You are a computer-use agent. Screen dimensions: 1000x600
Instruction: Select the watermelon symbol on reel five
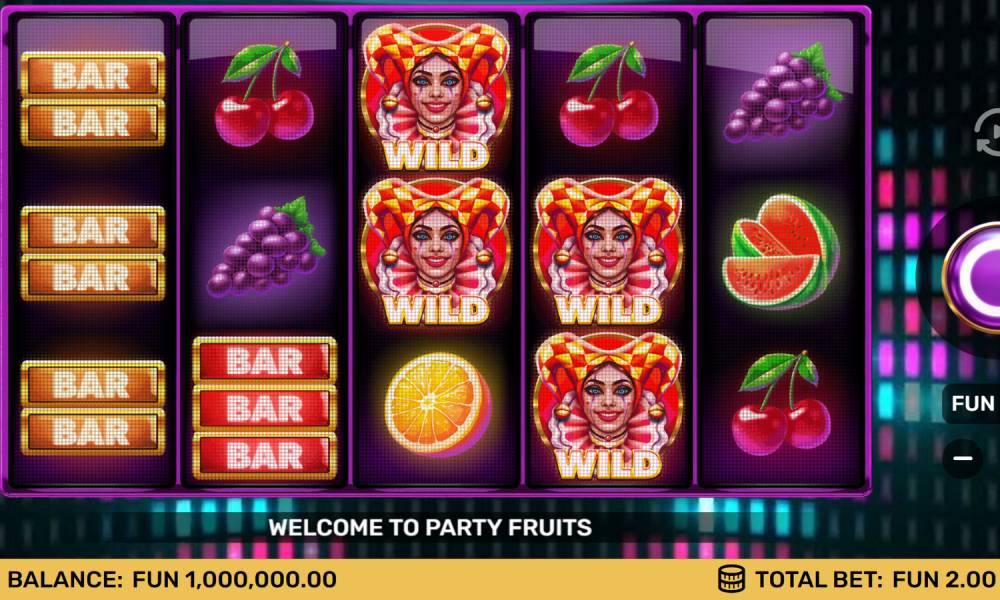[x=781, y=251]
